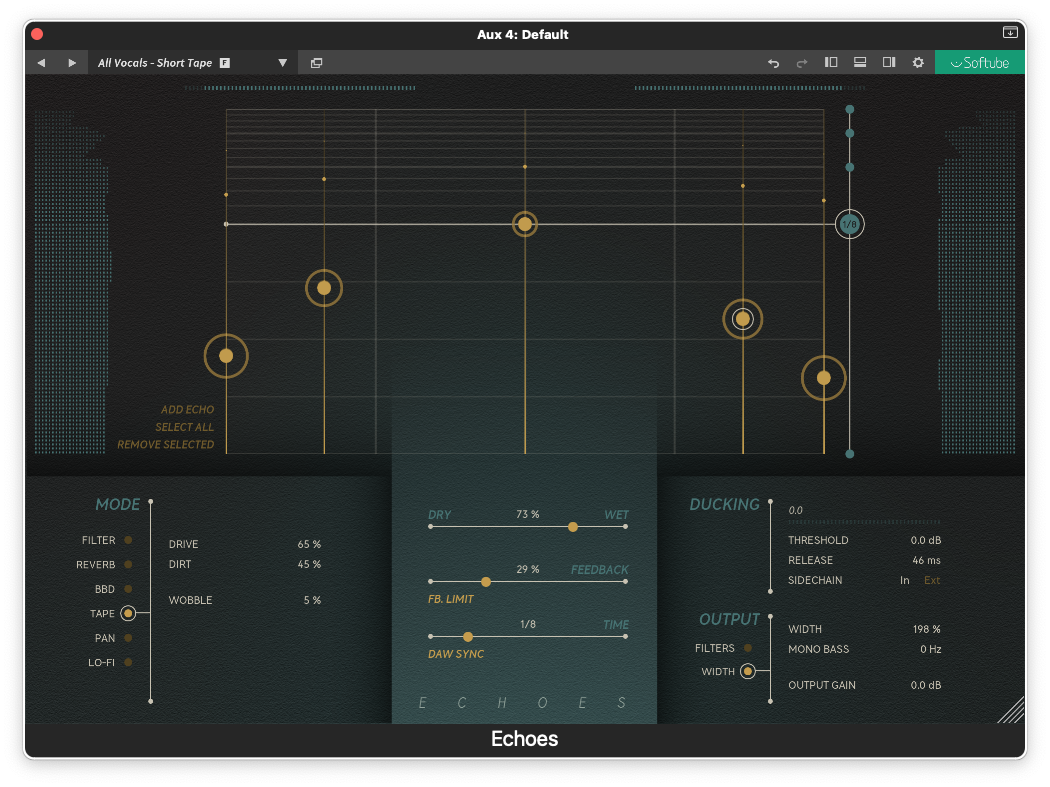Open the preset compare window icon
The height and width of the screenshot is (787, 1050).
pyautogui.click(x=317, y=63)
